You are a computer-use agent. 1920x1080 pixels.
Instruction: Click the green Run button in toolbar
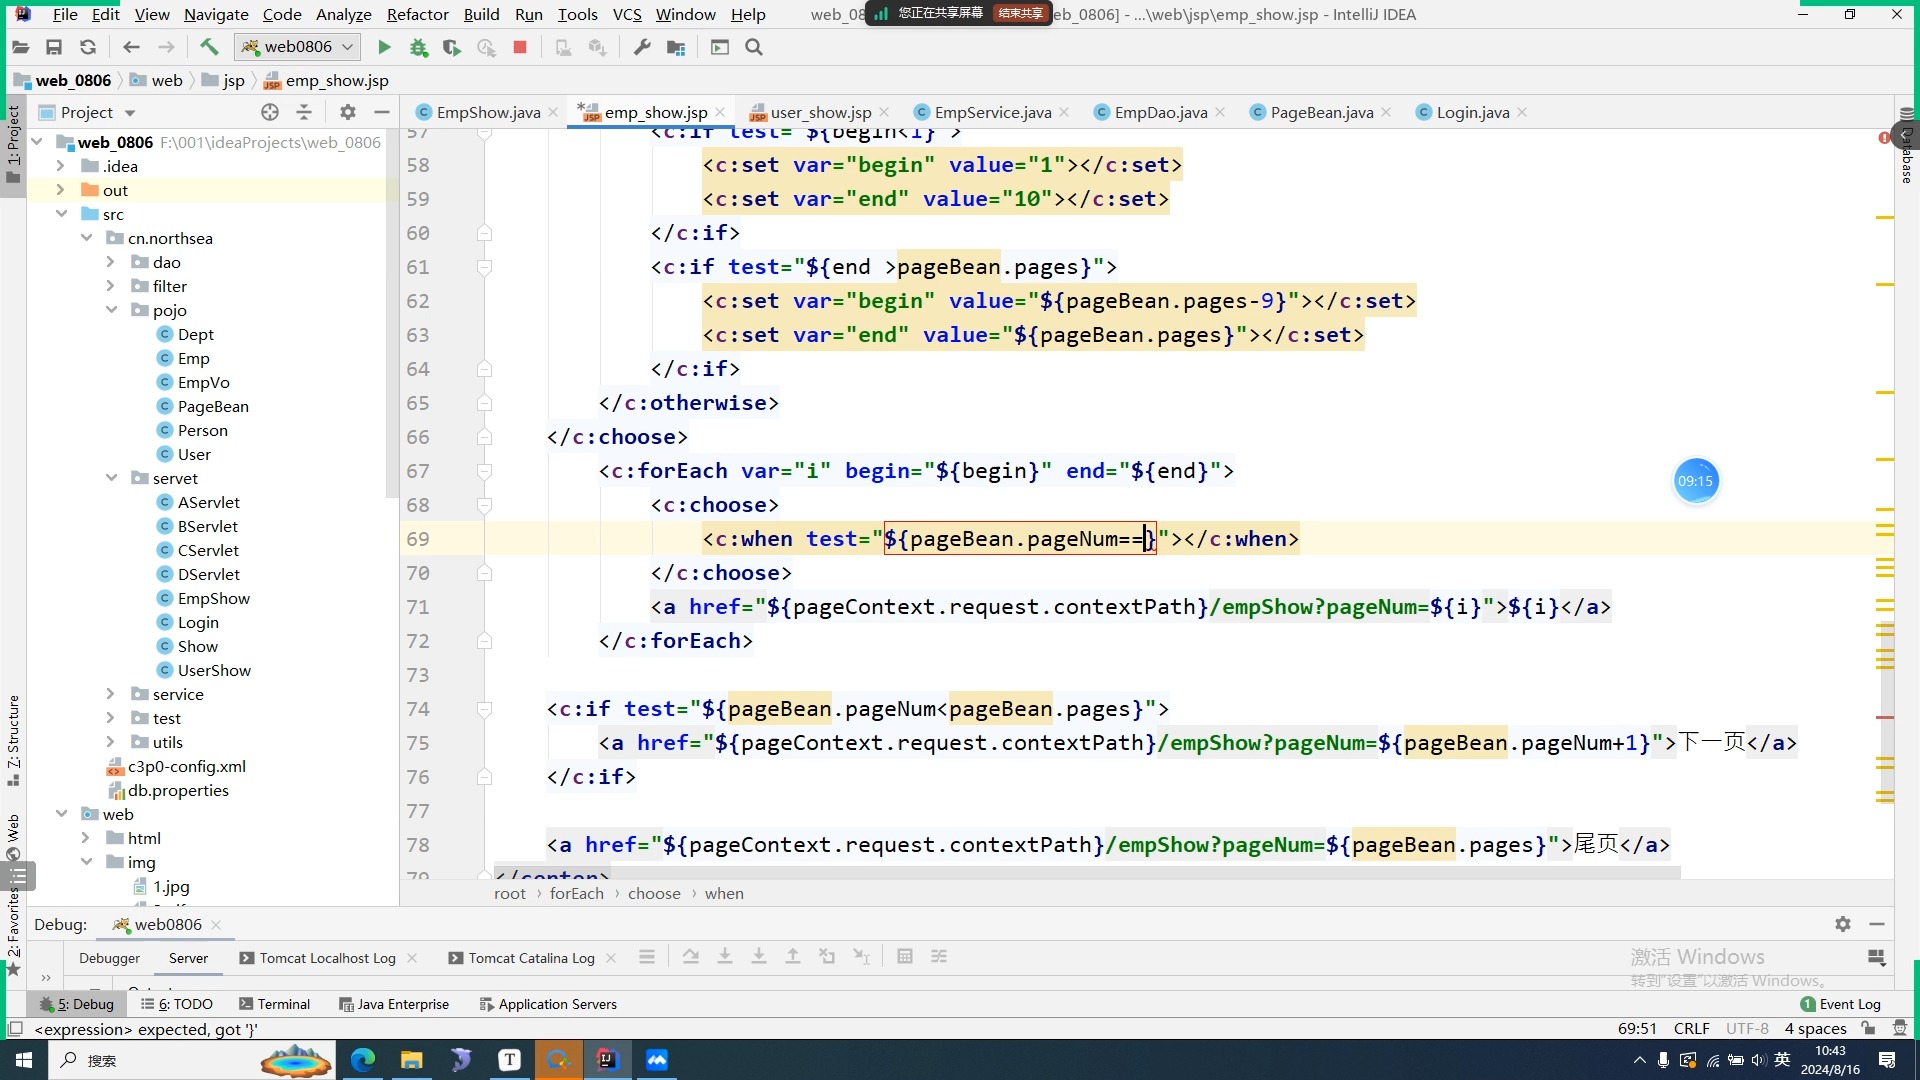tap(384, 47)
